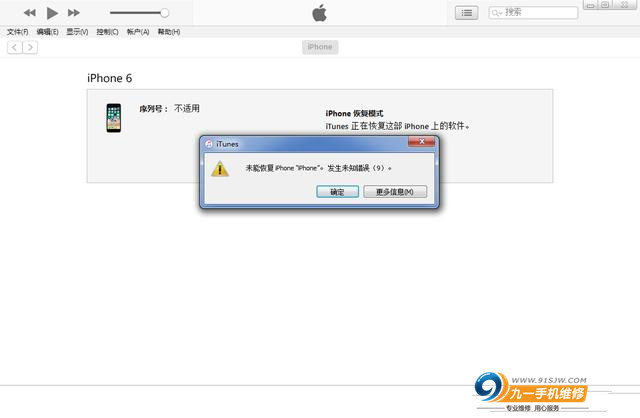Open the 显示(V) menu
The image size is (640, 418).
point(77,32)
